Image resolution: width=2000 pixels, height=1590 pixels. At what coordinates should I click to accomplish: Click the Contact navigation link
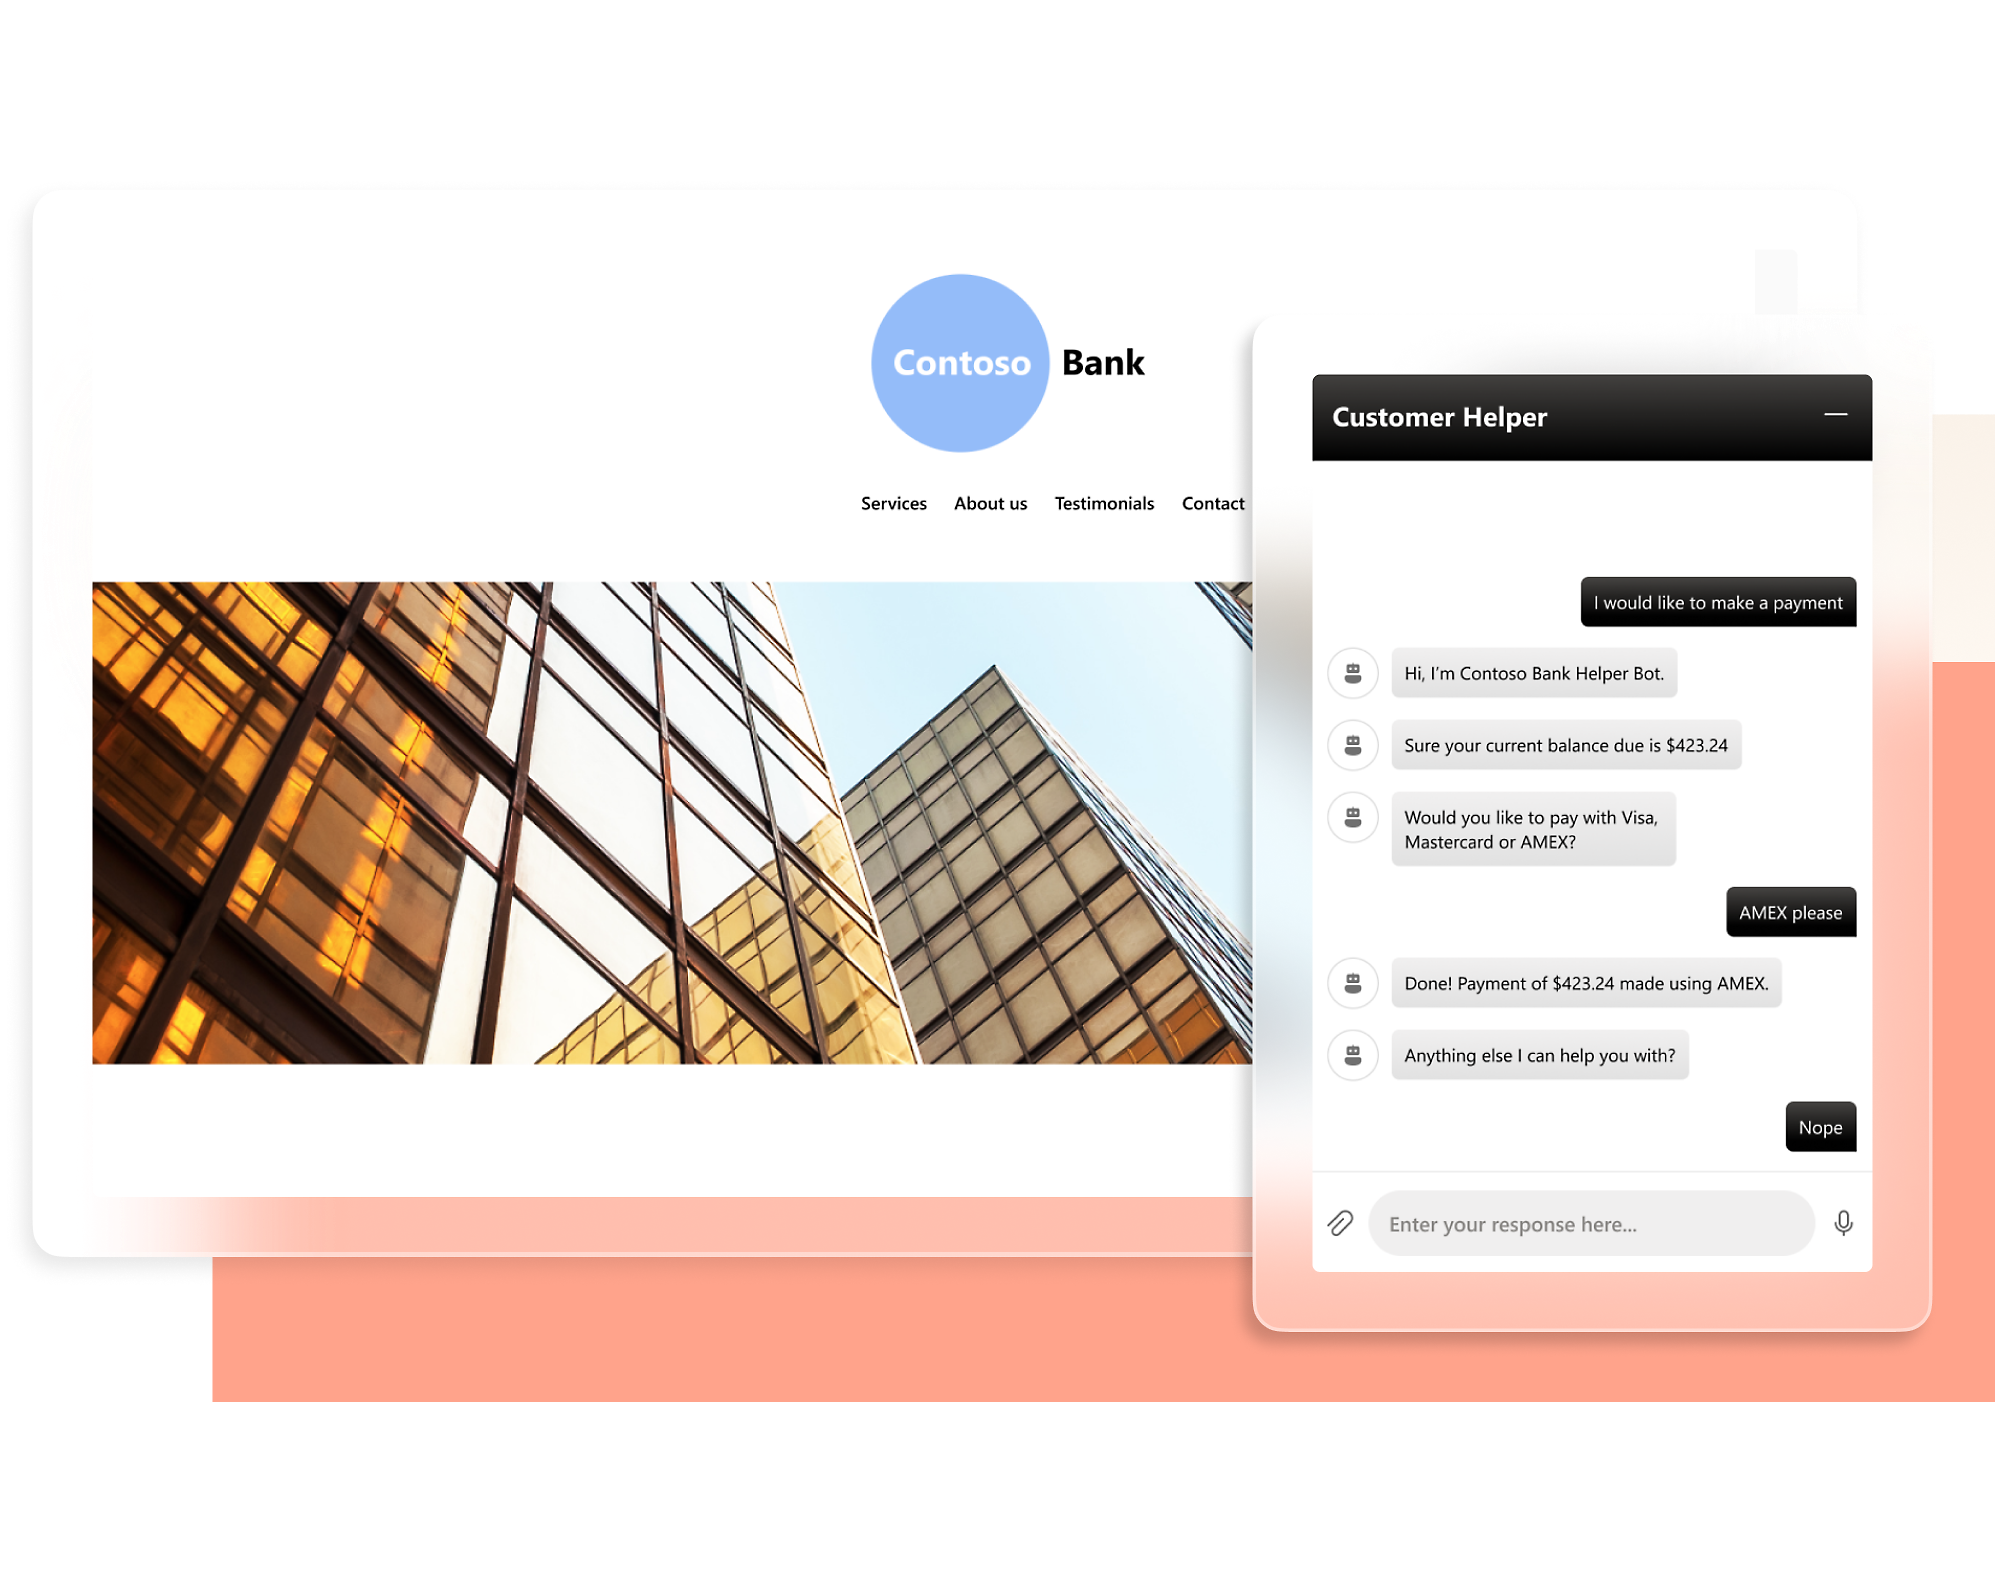(x=1216, y=502)
